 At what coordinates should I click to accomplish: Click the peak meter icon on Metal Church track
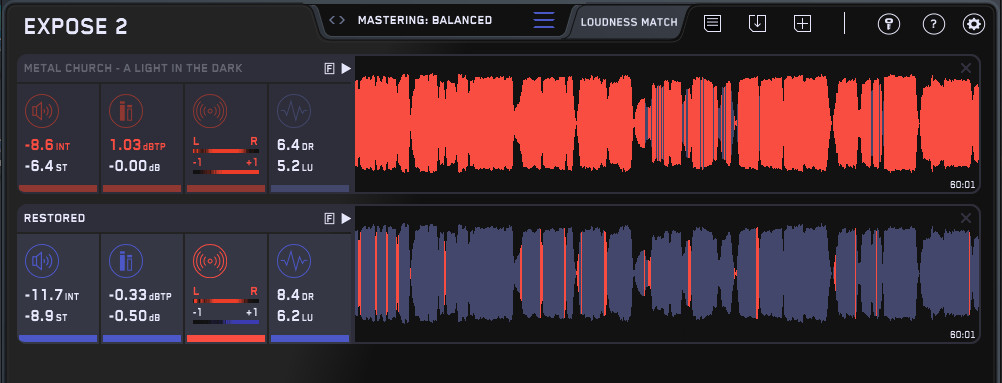tap(126, 111)
